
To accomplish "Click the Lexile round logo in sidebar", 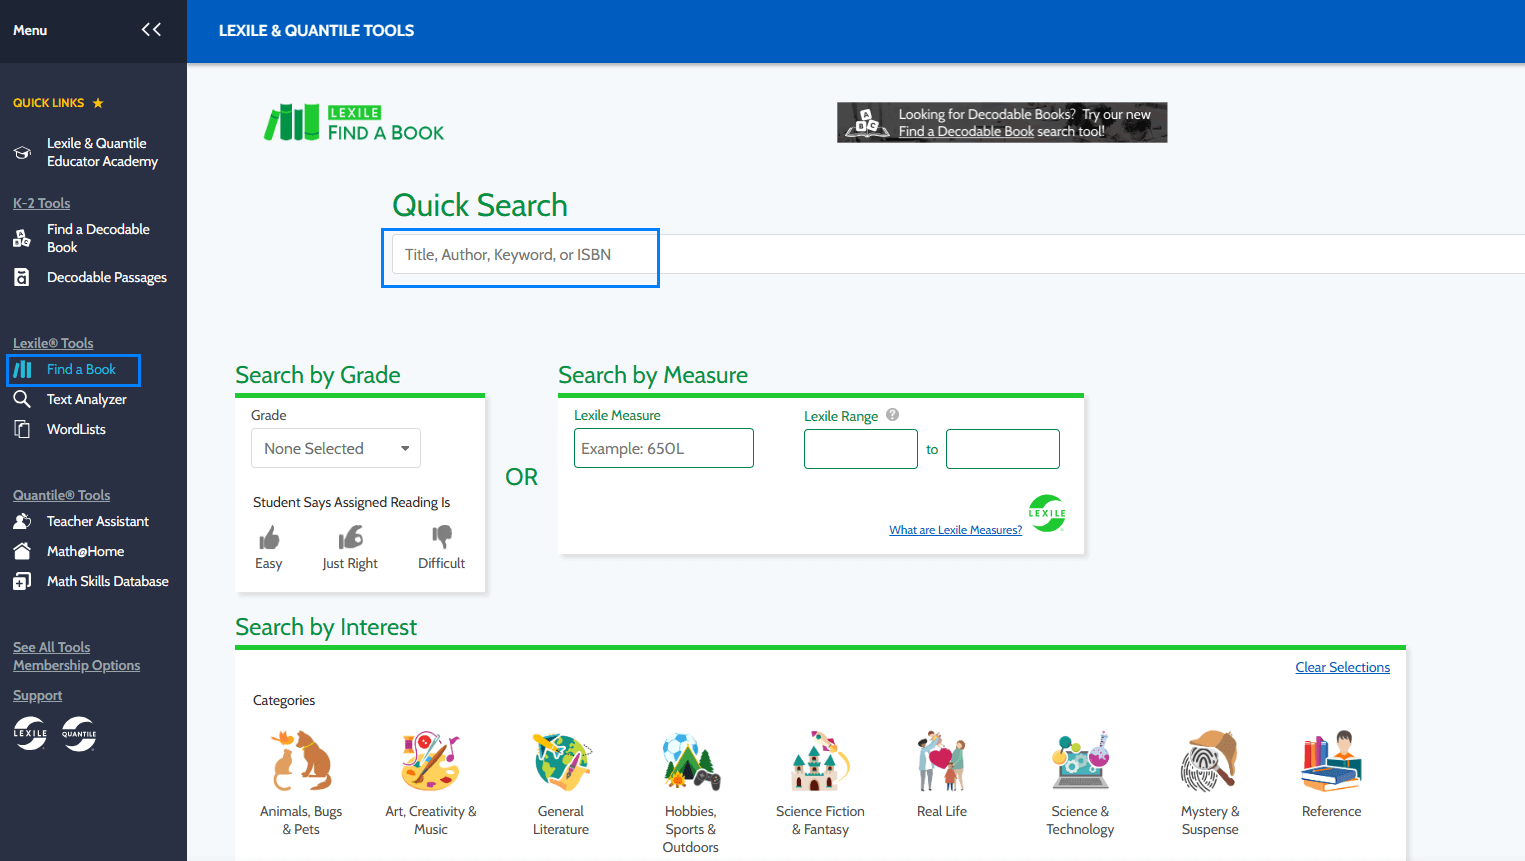I will coord(30,733).
